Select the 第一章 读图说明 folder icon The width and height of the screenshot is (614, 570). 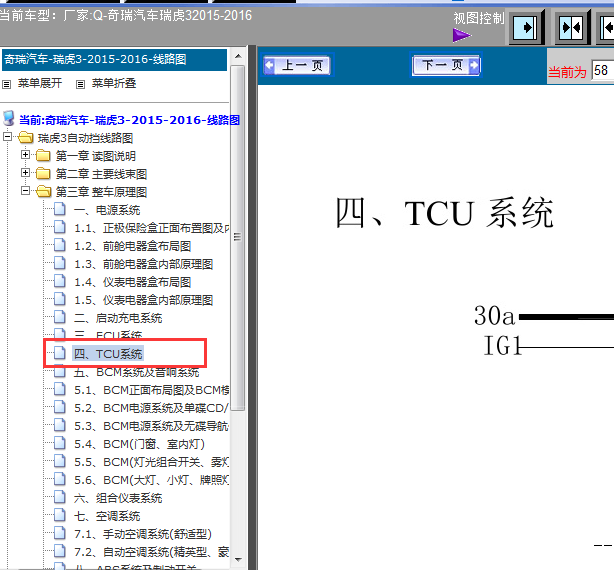pos(43,155)
